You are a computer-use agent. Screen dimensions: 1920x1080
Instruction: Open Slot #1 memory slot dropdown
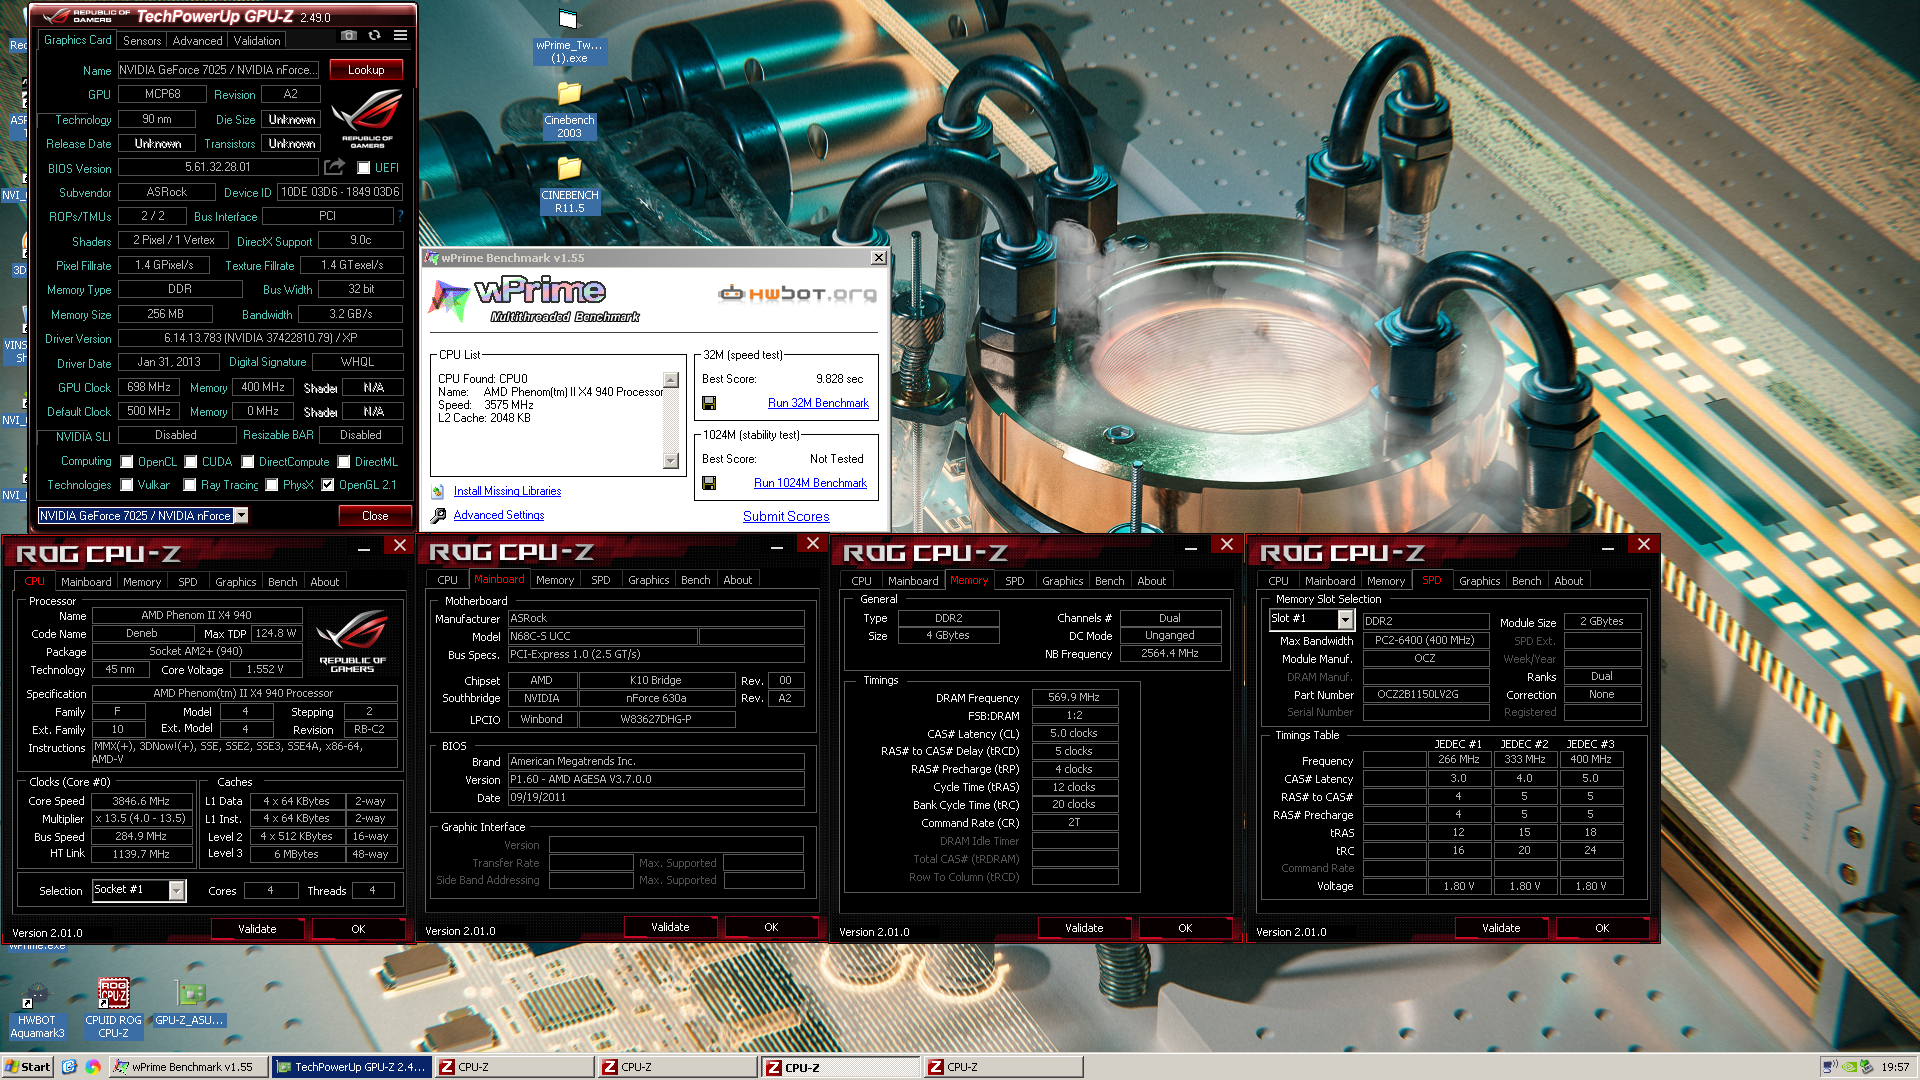click(x=1345, y=620)
